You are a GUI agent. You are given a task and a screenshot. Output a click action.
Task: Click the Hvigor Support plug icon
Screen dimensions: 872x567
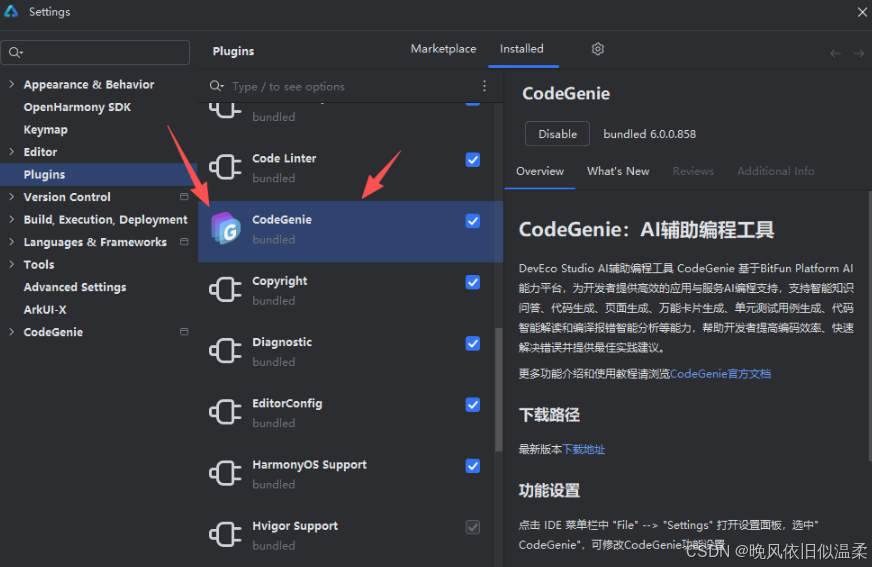pos(225,534)
